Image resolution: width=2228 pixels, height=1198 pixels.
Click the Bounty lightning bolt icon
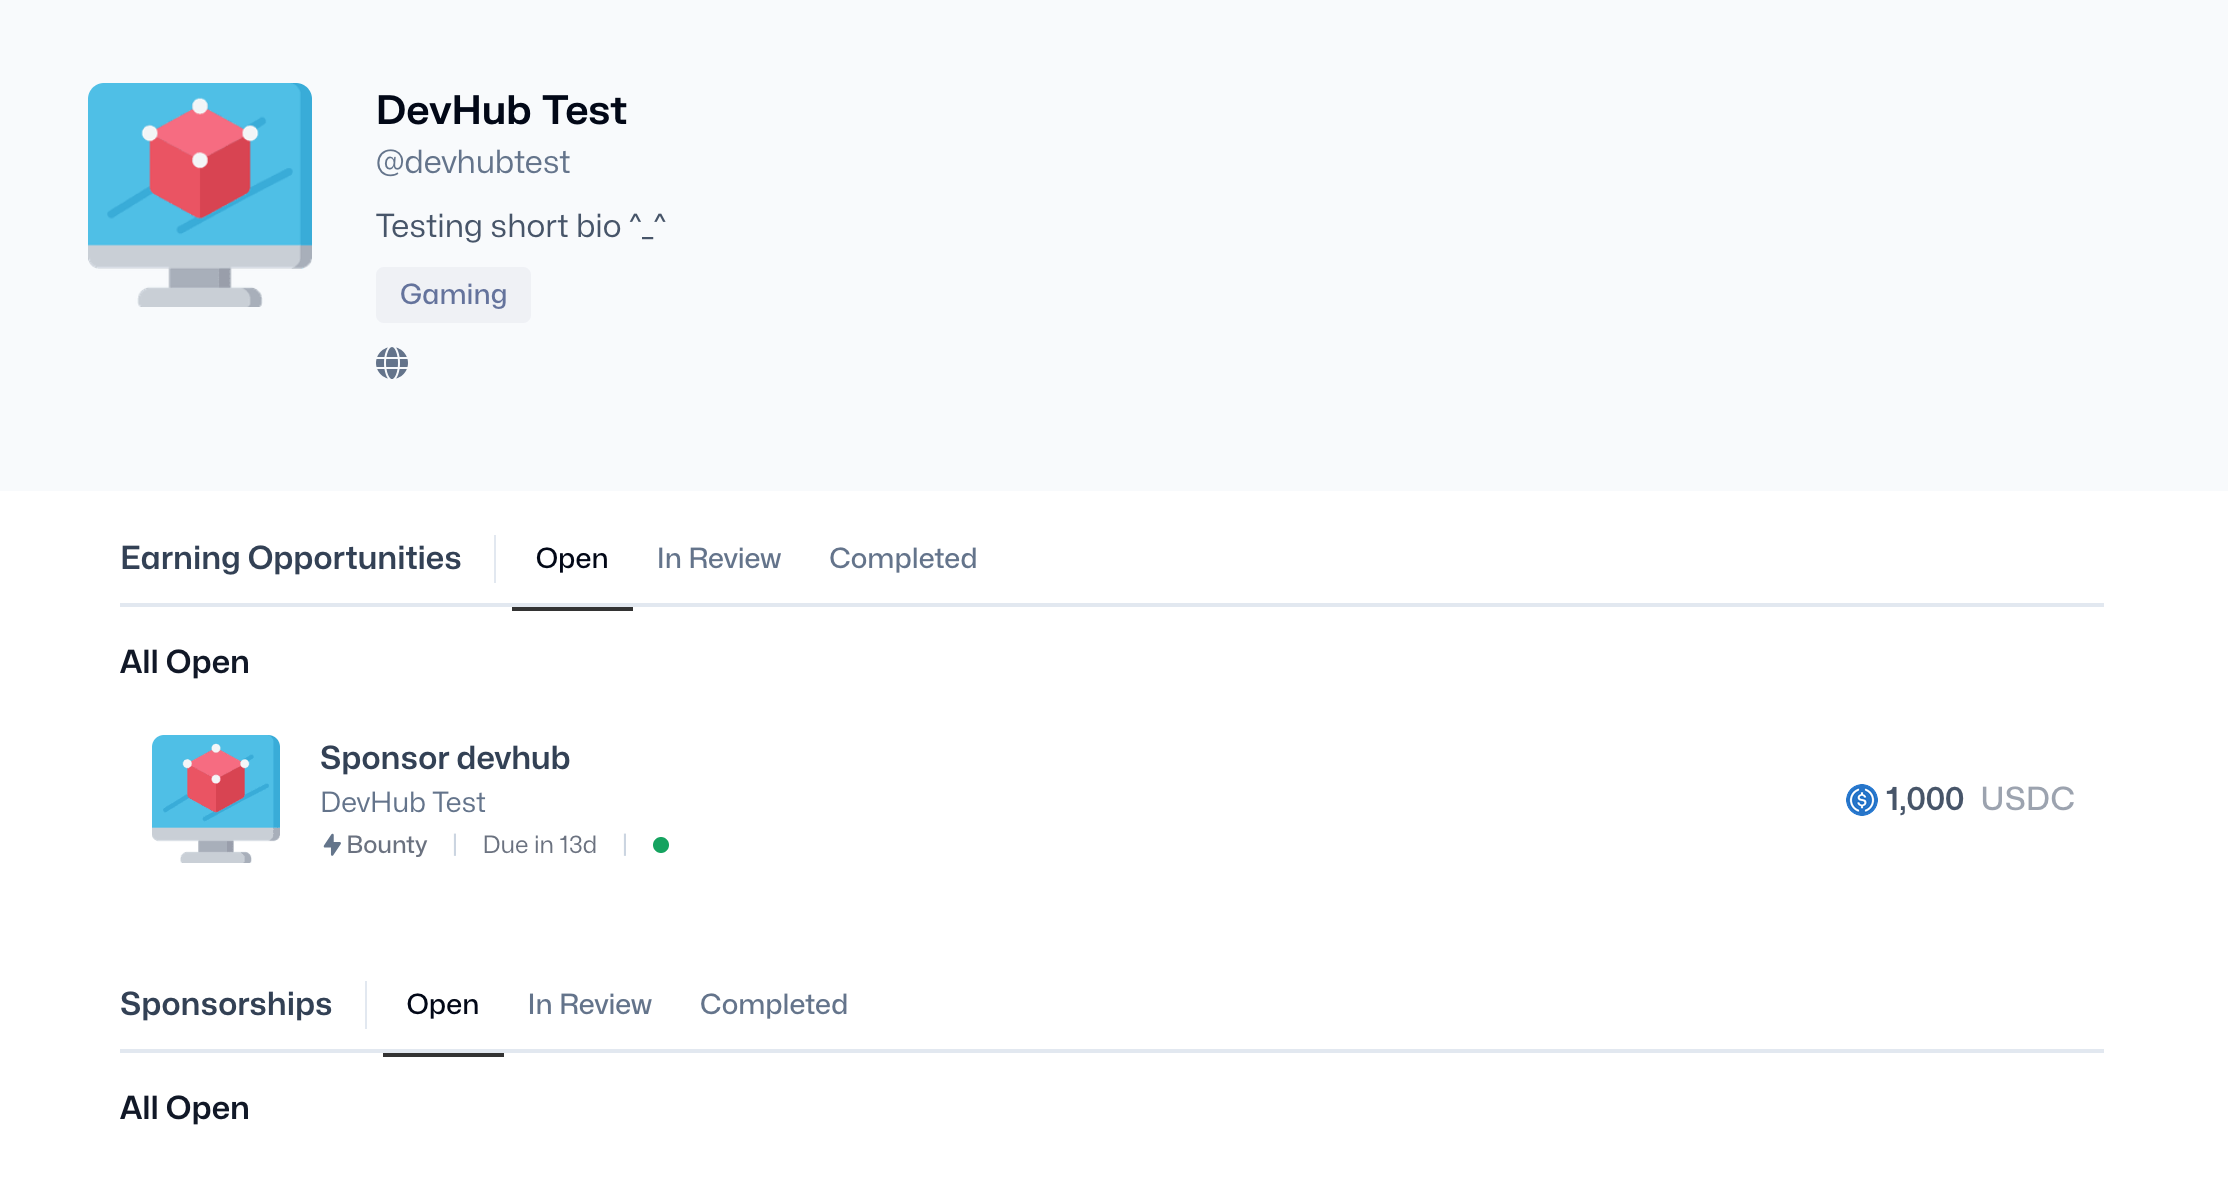coord(332,845)
